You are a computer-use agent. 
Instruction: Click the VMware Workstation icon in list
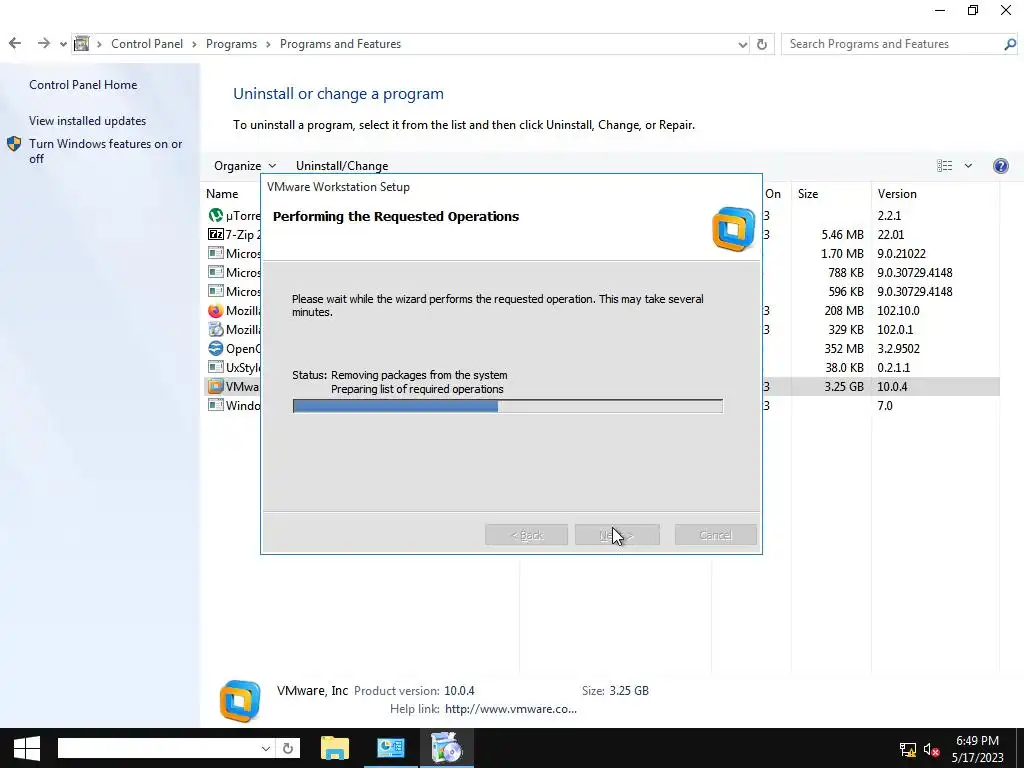tap(216, 386)
